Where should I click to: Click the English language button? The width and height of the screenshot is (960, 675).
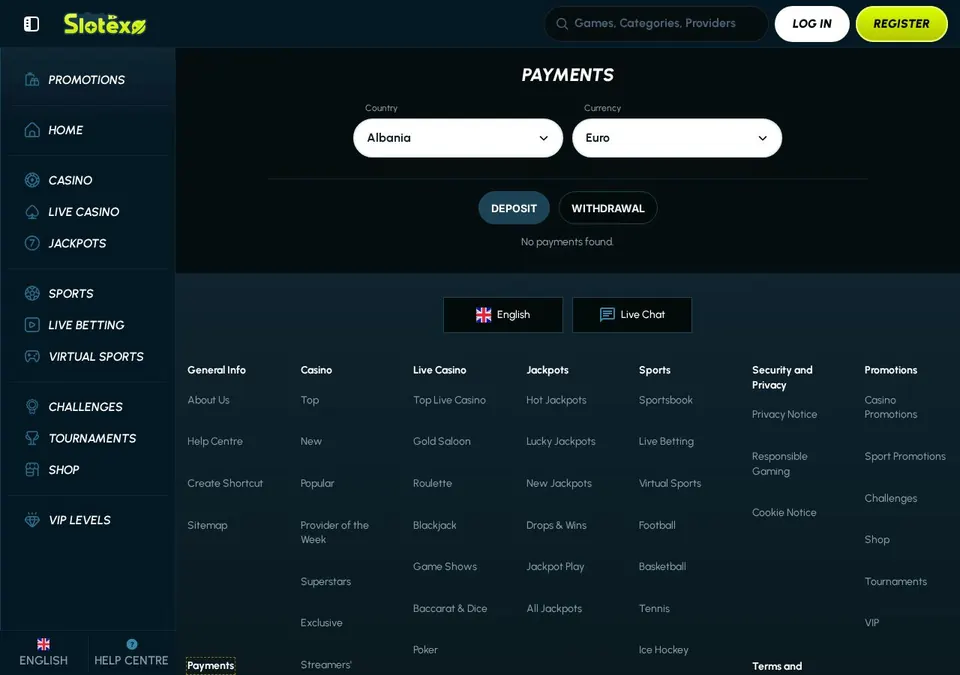(x=503, y=315)
